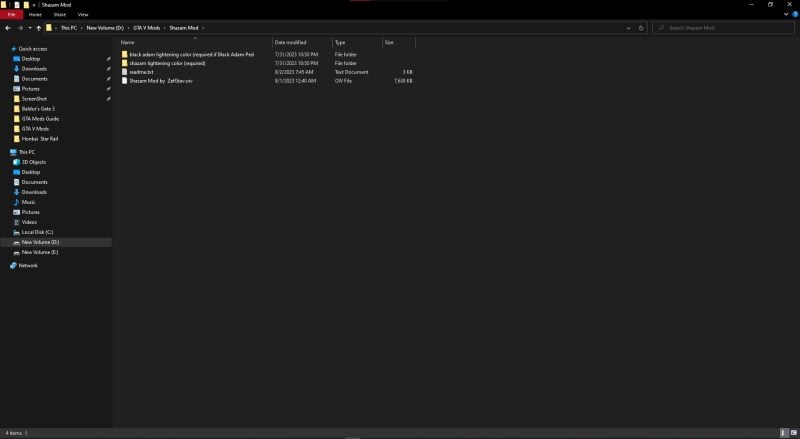Viewport: 800px width, 439px height.
Task: Select the readme.txt file icon
Action: [124, 72]
